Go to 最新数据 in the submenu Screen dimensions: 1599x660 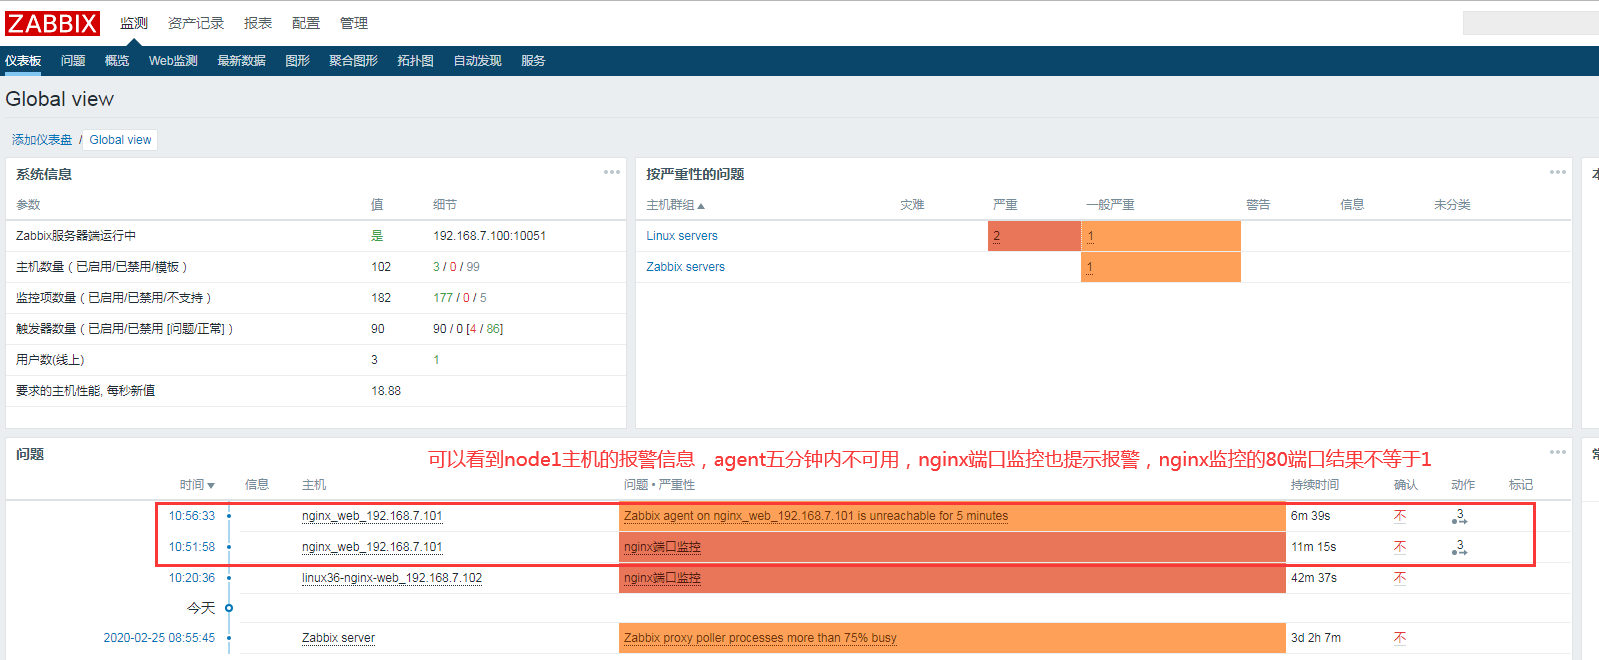242,61
